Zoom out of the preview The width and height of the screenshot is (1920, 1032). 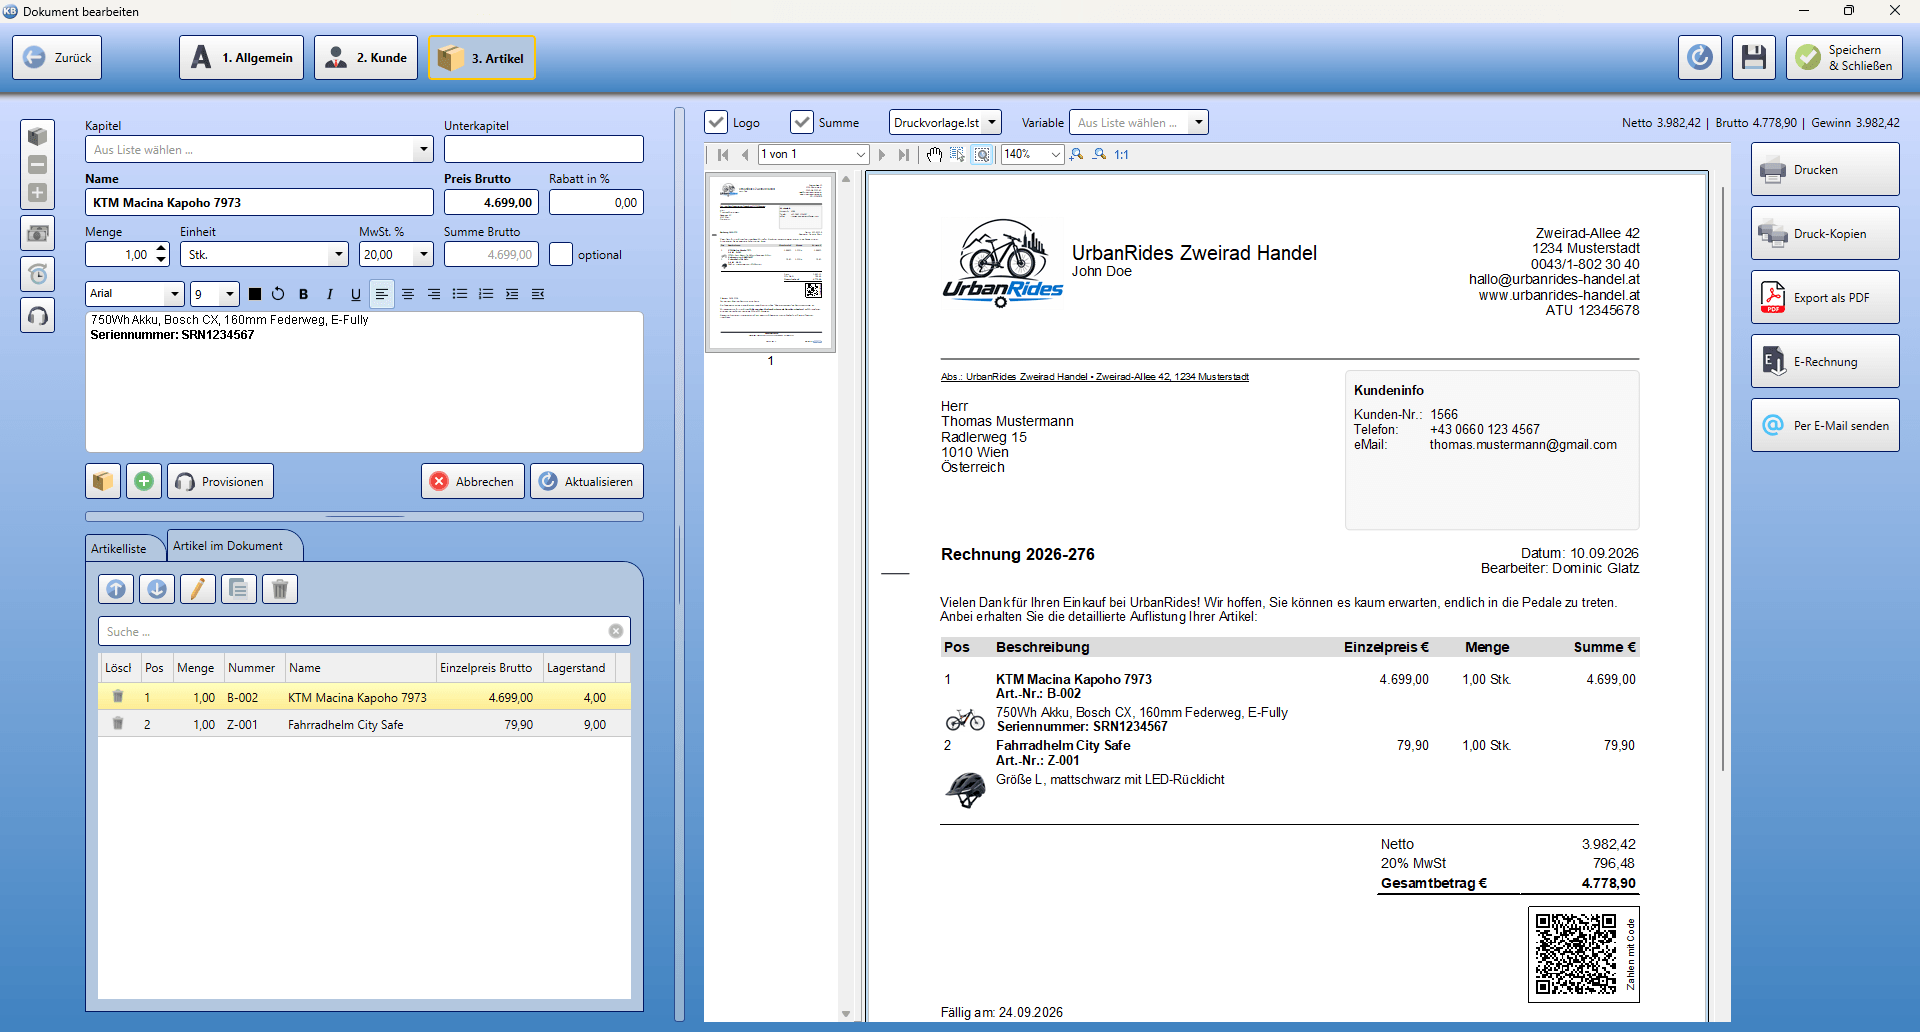tap(1100, 154)
